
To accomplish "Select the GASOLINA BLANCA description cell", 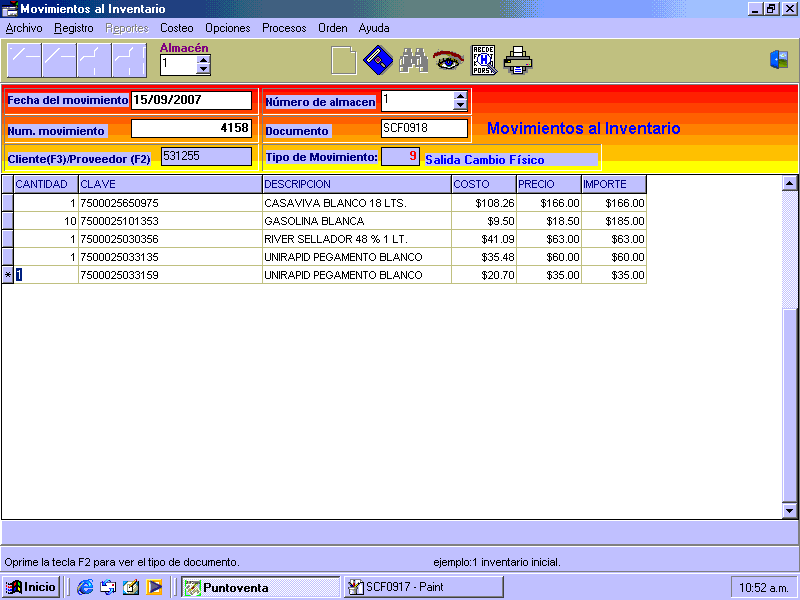I will click(x=356, y=221).
